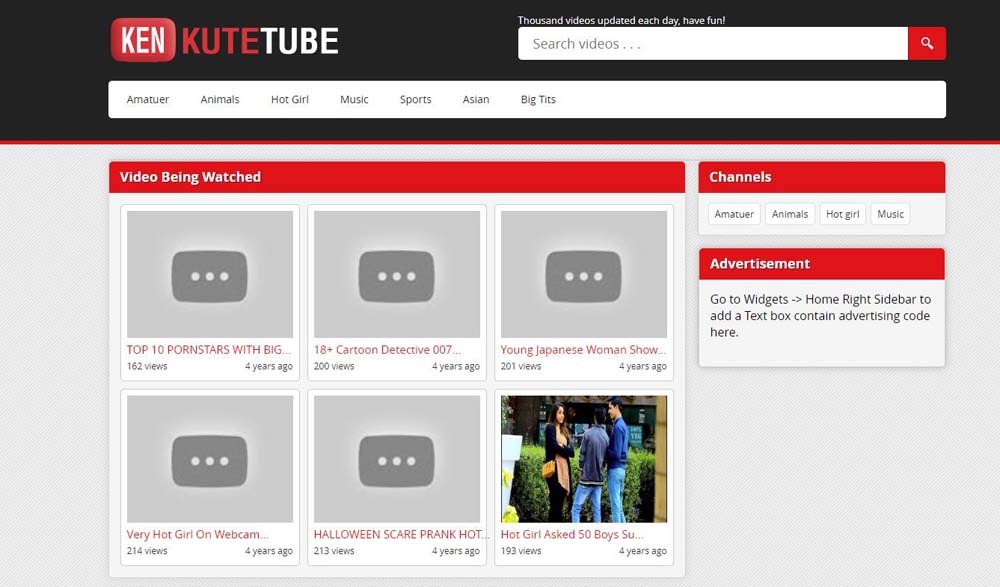Click the '193 views' count text
Image resolution: width=1000 pixels, height=587 pixels.
pyautogui.click(x=520, y=551)
